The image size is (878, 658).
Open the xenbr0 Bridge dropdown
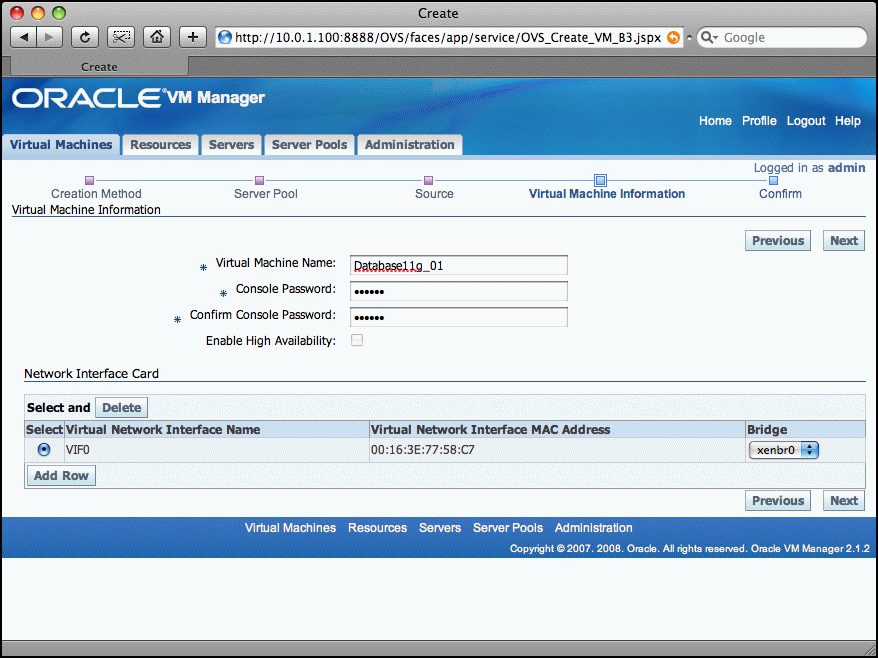tap(784, 450)
